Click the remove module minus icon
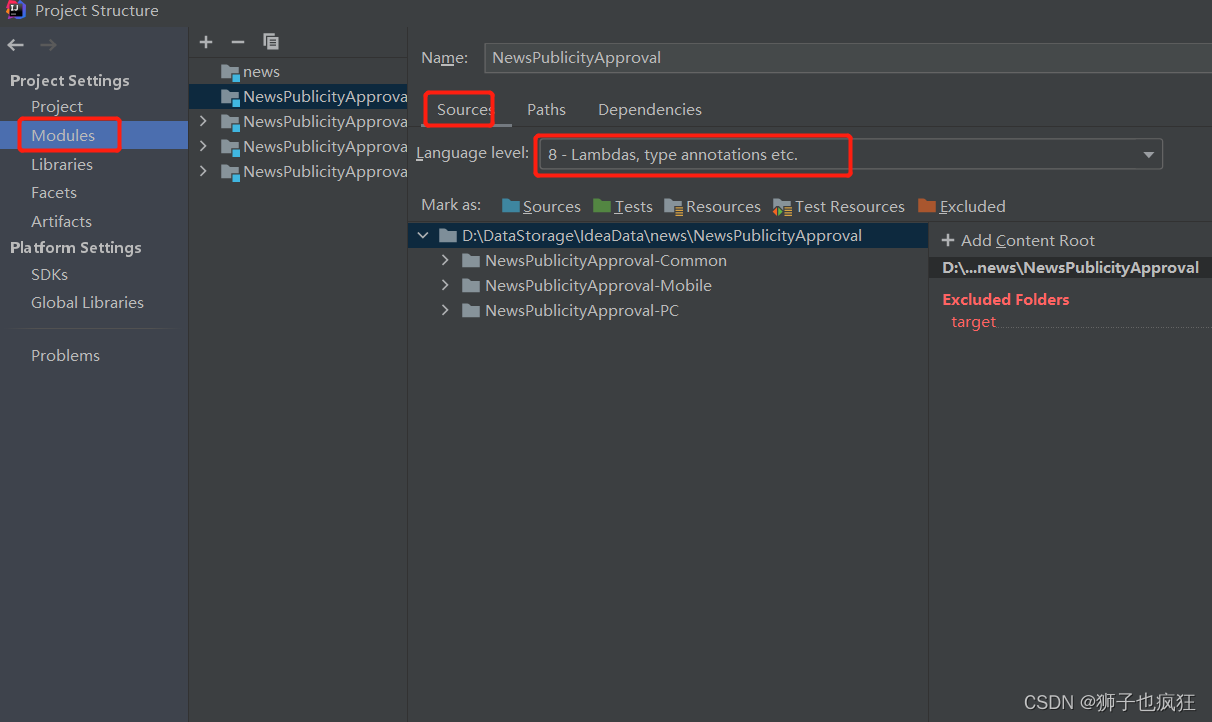Viewport: 1212px width, 722px height. (x=238, y=42)
